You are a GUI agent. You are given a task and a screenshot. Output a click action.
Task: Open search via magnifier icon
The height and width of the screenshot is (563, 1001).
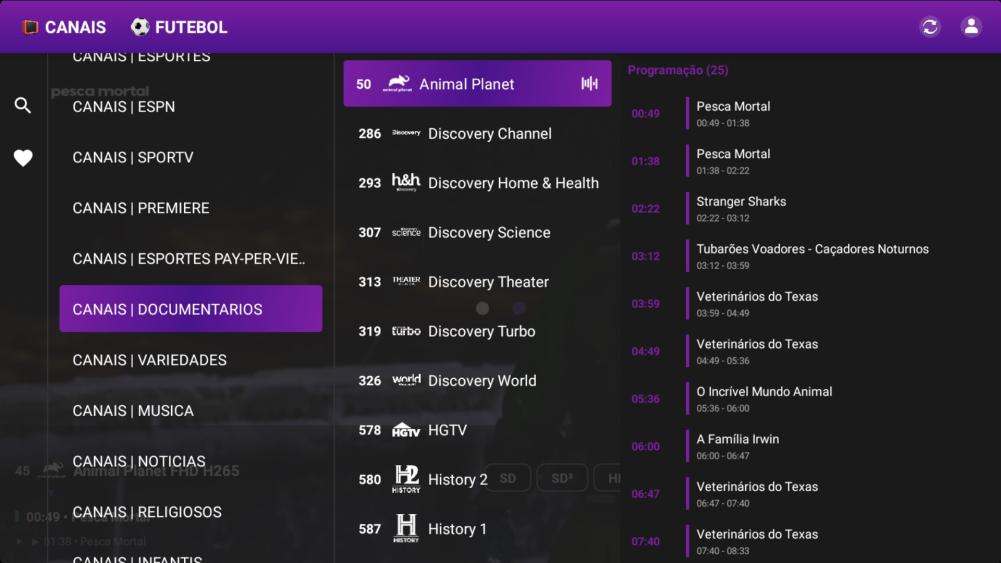click(23, 105)
